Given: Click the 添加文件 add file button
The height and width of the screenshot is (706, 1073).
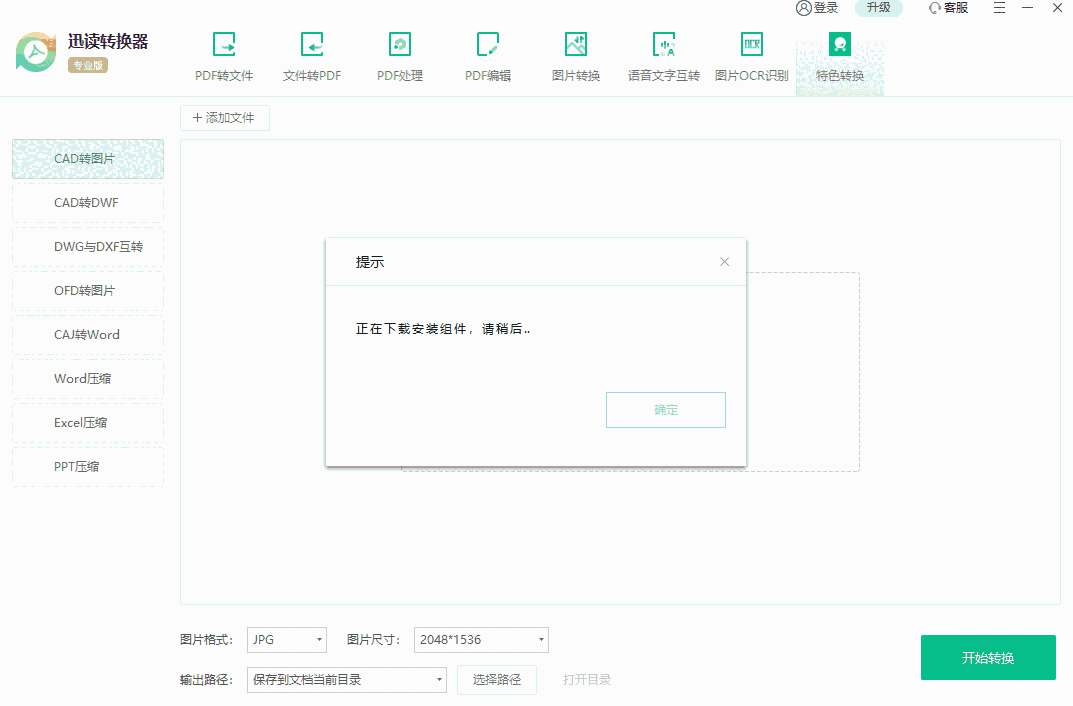Looking at the screenshot, I should click(224, 118).
